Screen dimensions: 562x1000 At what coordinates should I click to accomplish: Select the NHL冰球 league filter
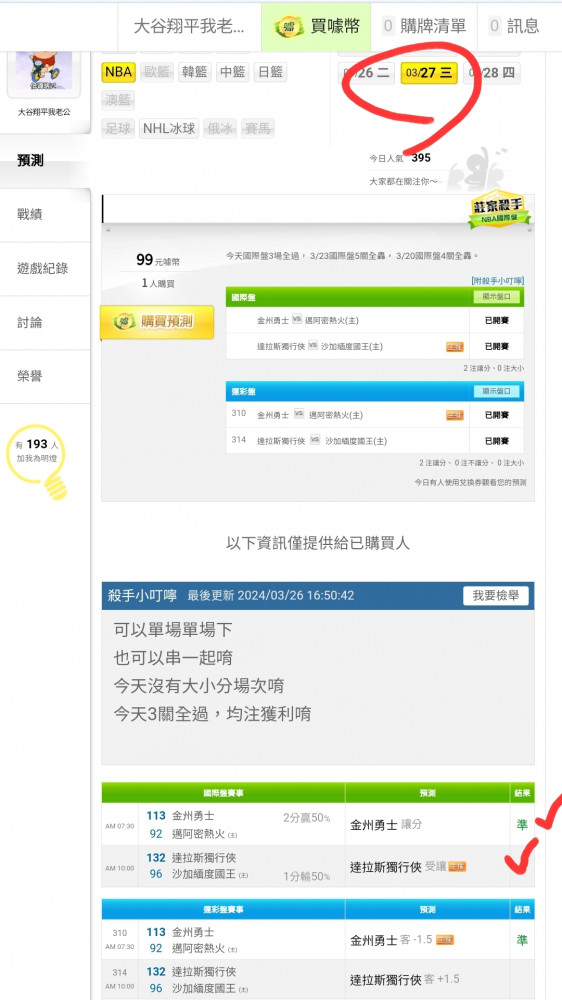(169, 129)
